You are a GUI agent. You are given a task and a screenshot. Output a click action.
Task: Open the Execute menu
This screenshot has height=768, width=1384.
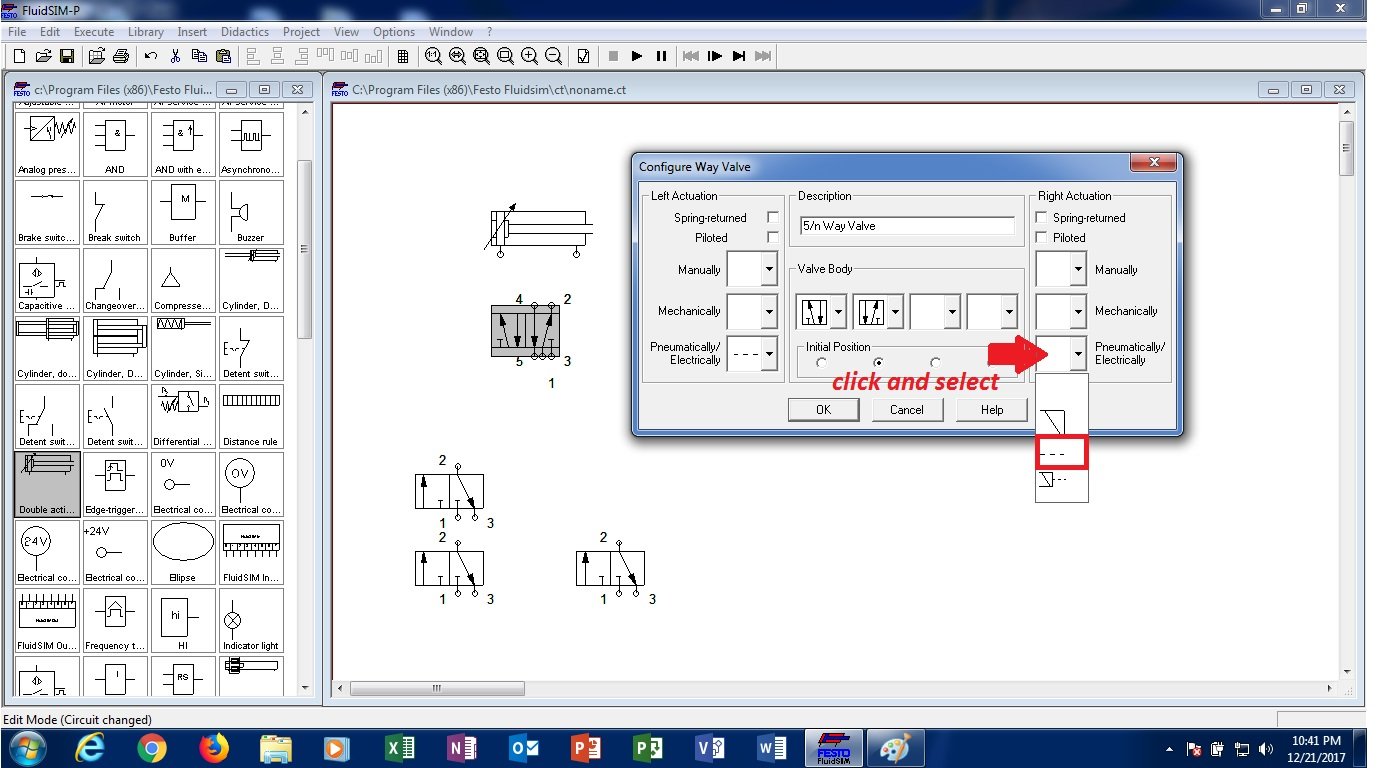click(94, 32)
